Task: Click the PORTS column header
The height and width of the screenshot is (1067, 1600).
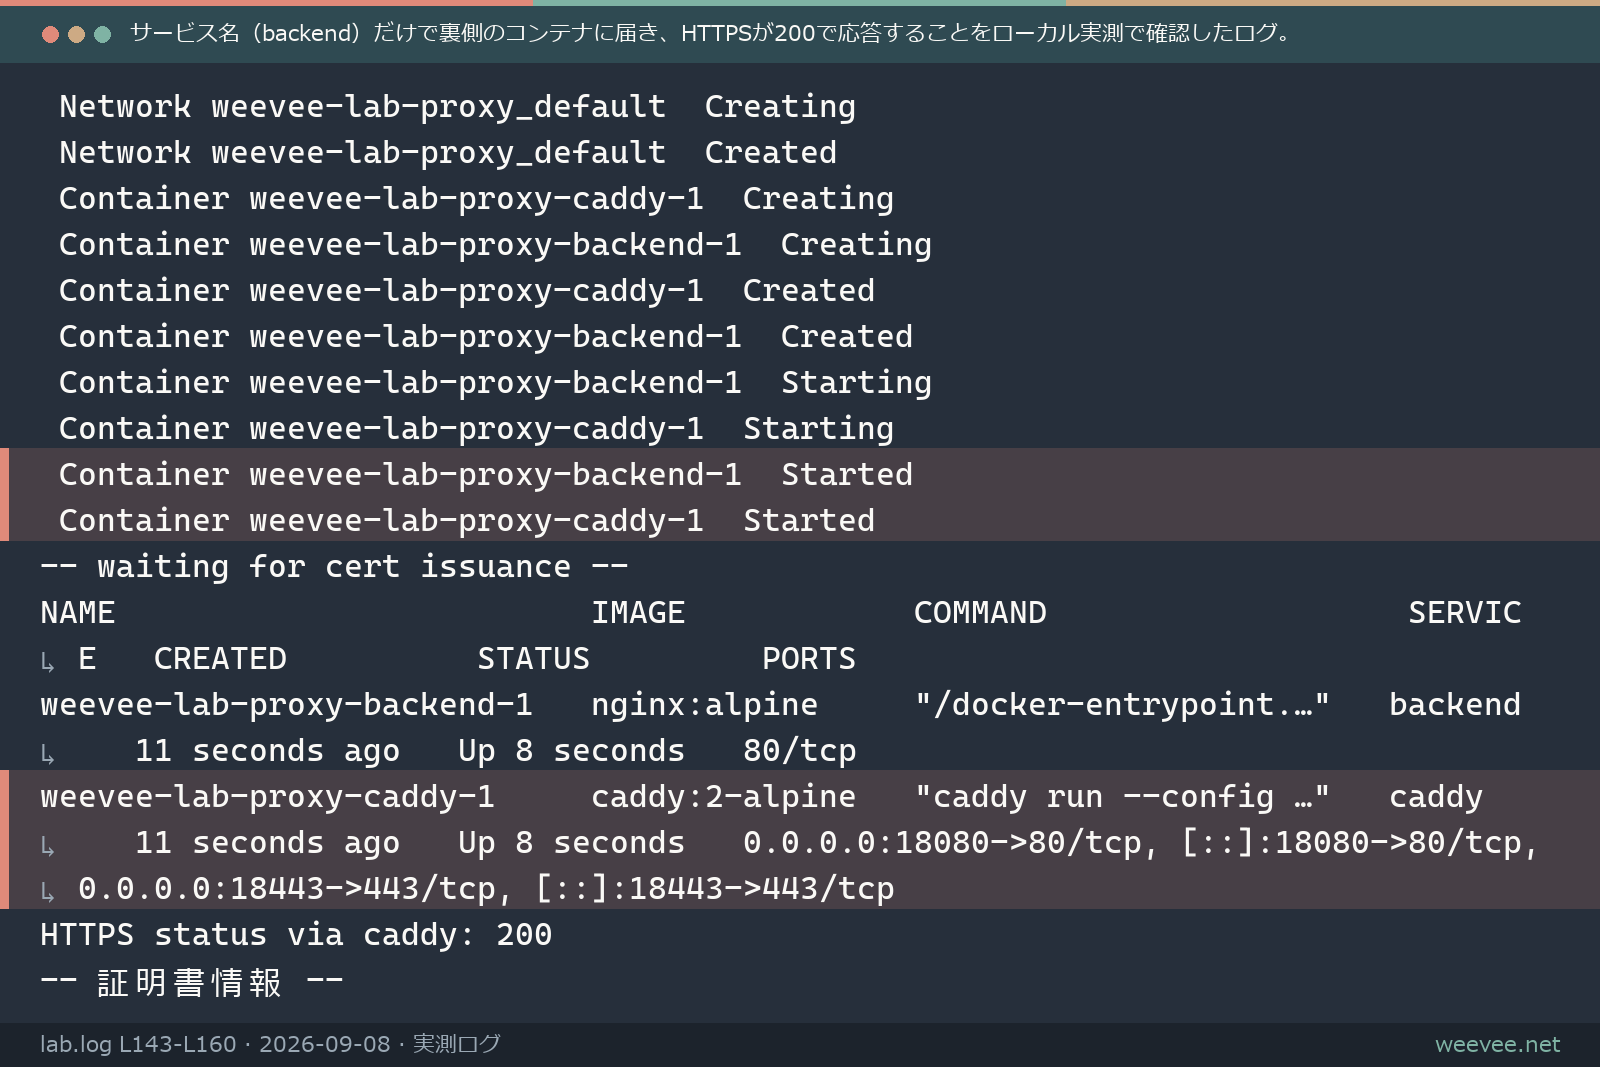Action: click(x=809, y=658)
